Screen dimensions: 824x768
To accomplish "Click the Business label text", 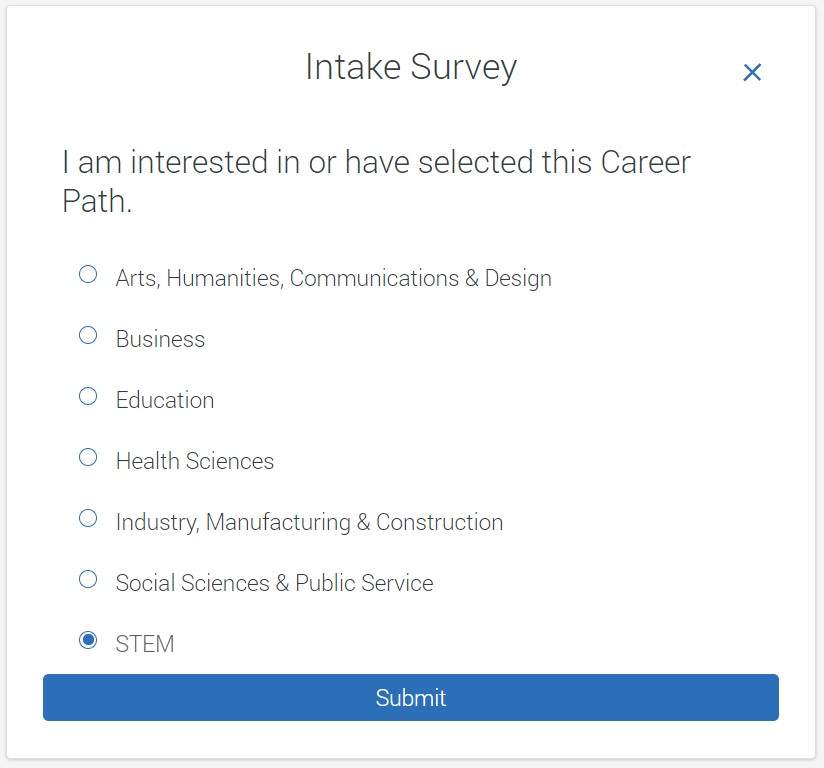I will click(160, 339).
